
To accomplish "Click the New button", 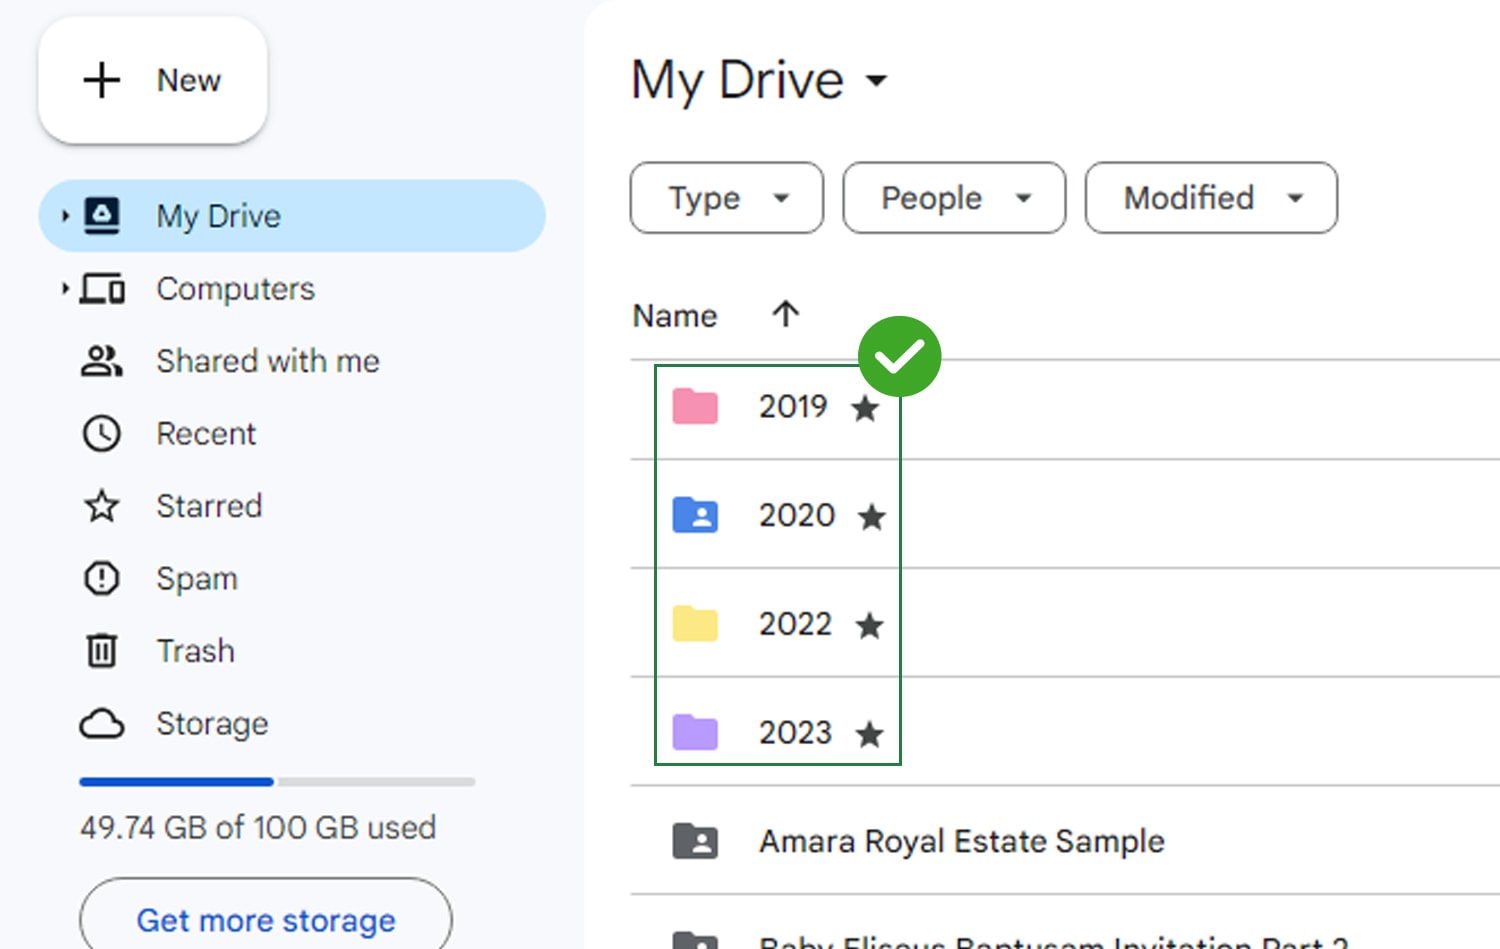I will tap(152, 80).
